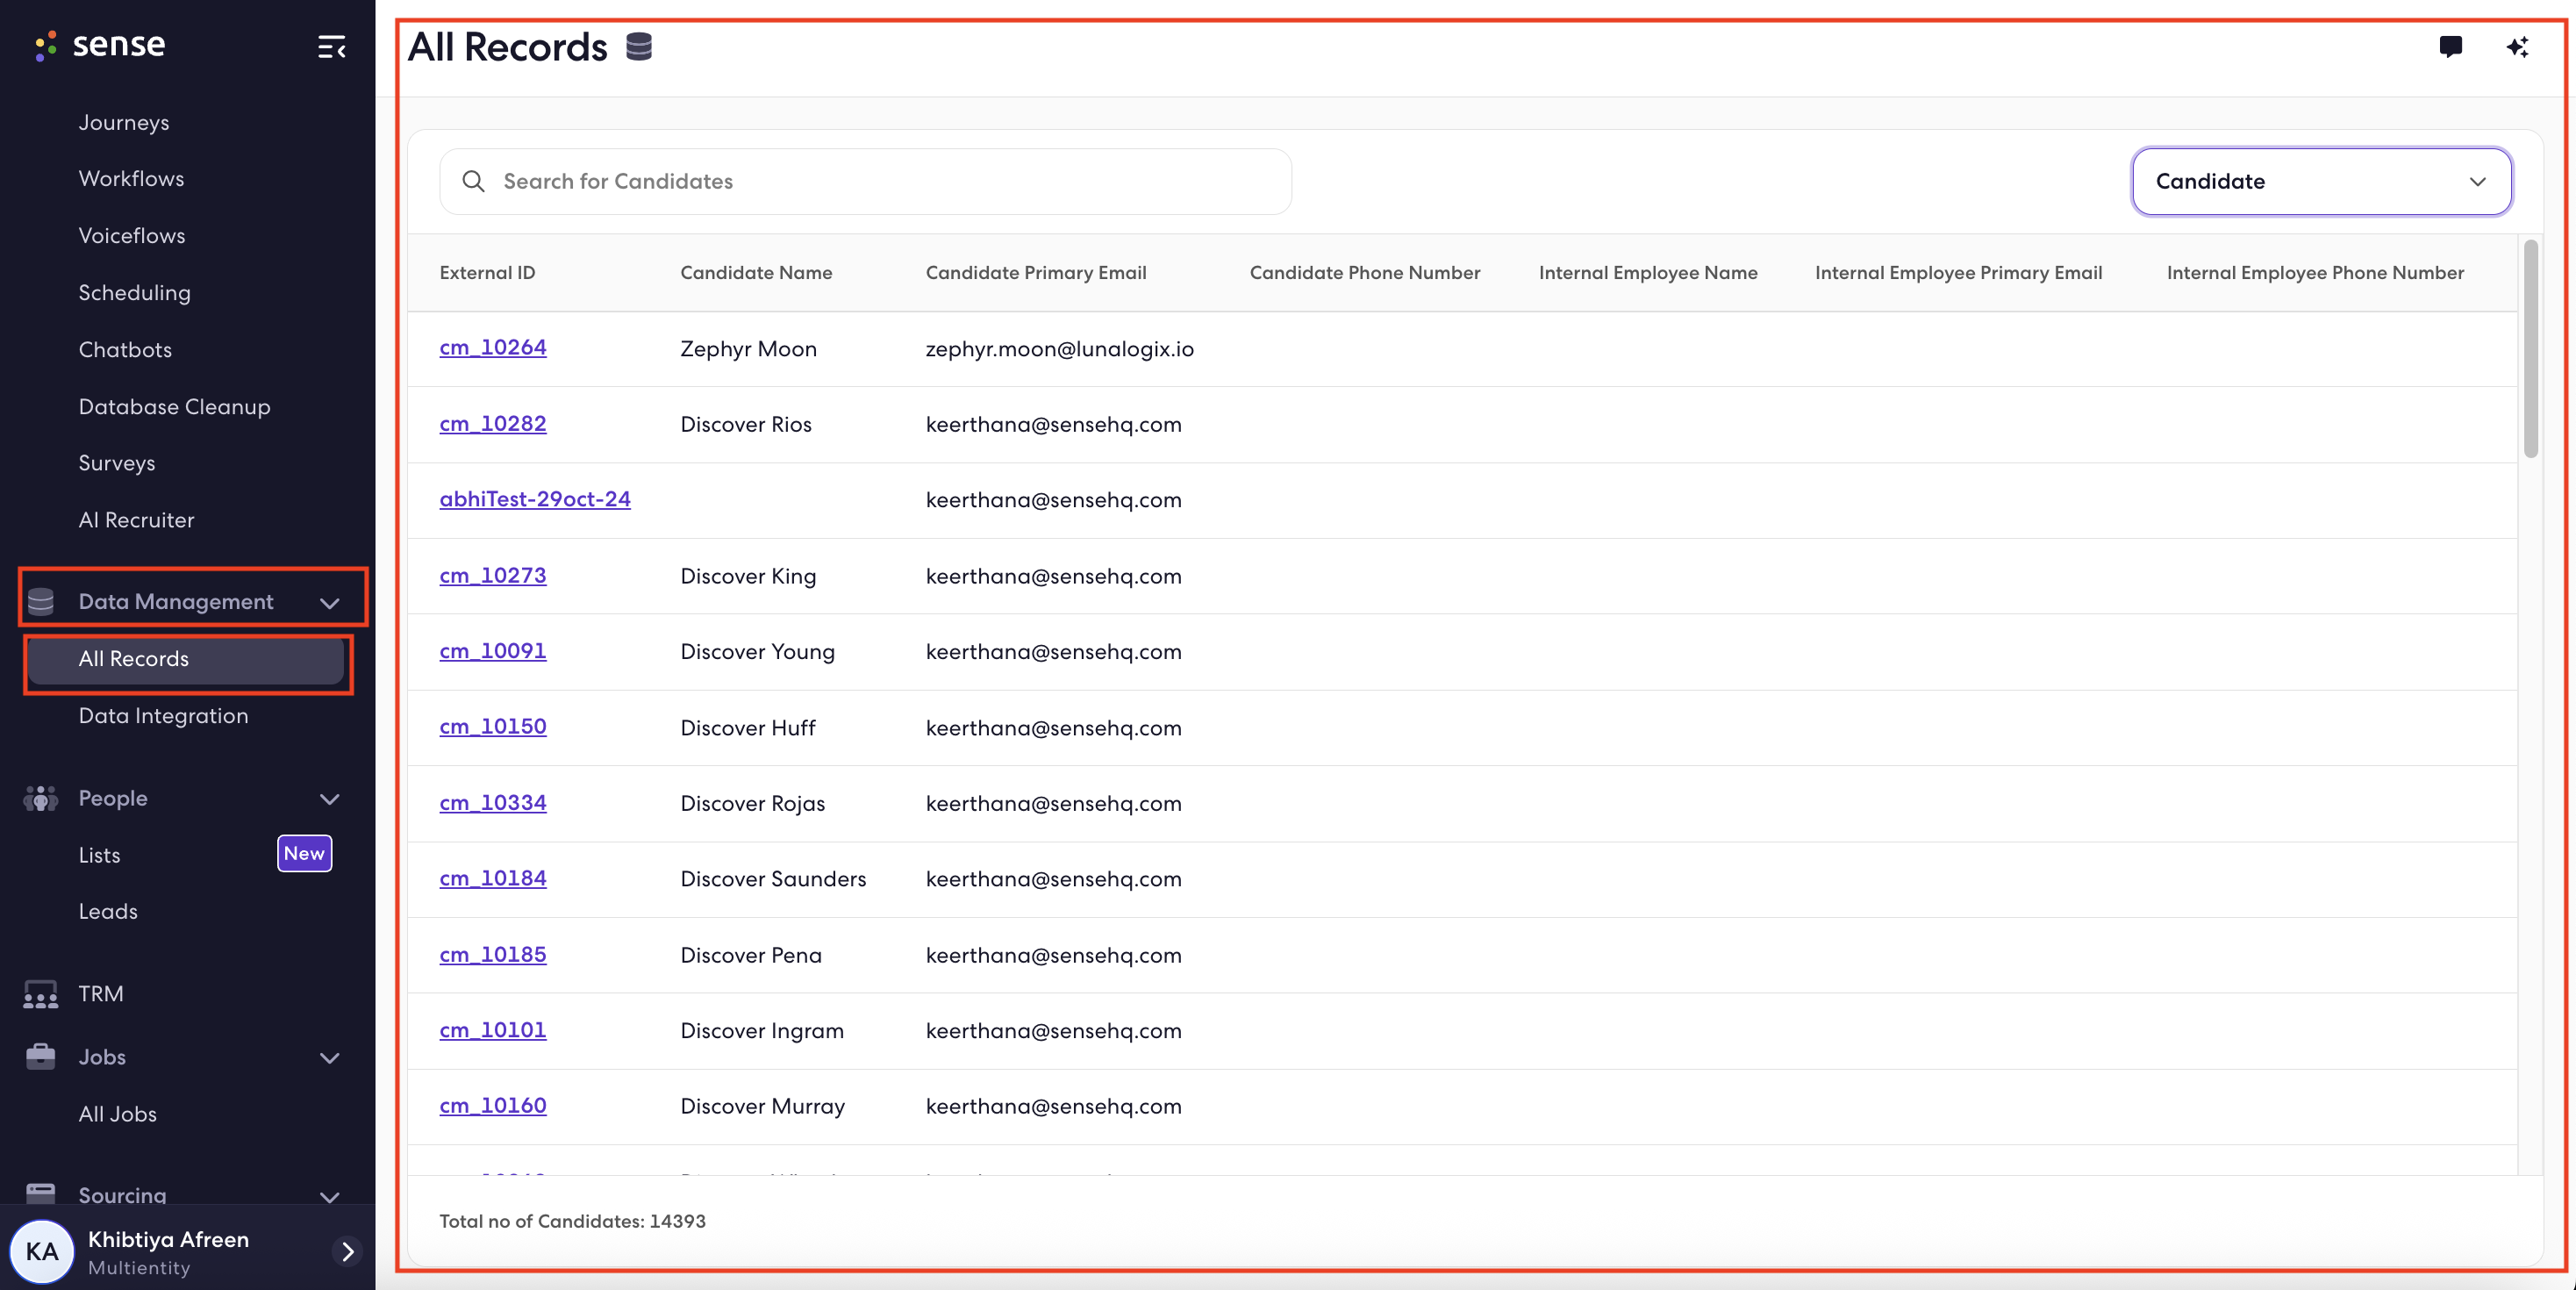Click the AI sparkle icon
The height and width of the screenshot is (1290, 2576).
point(2517,47)
